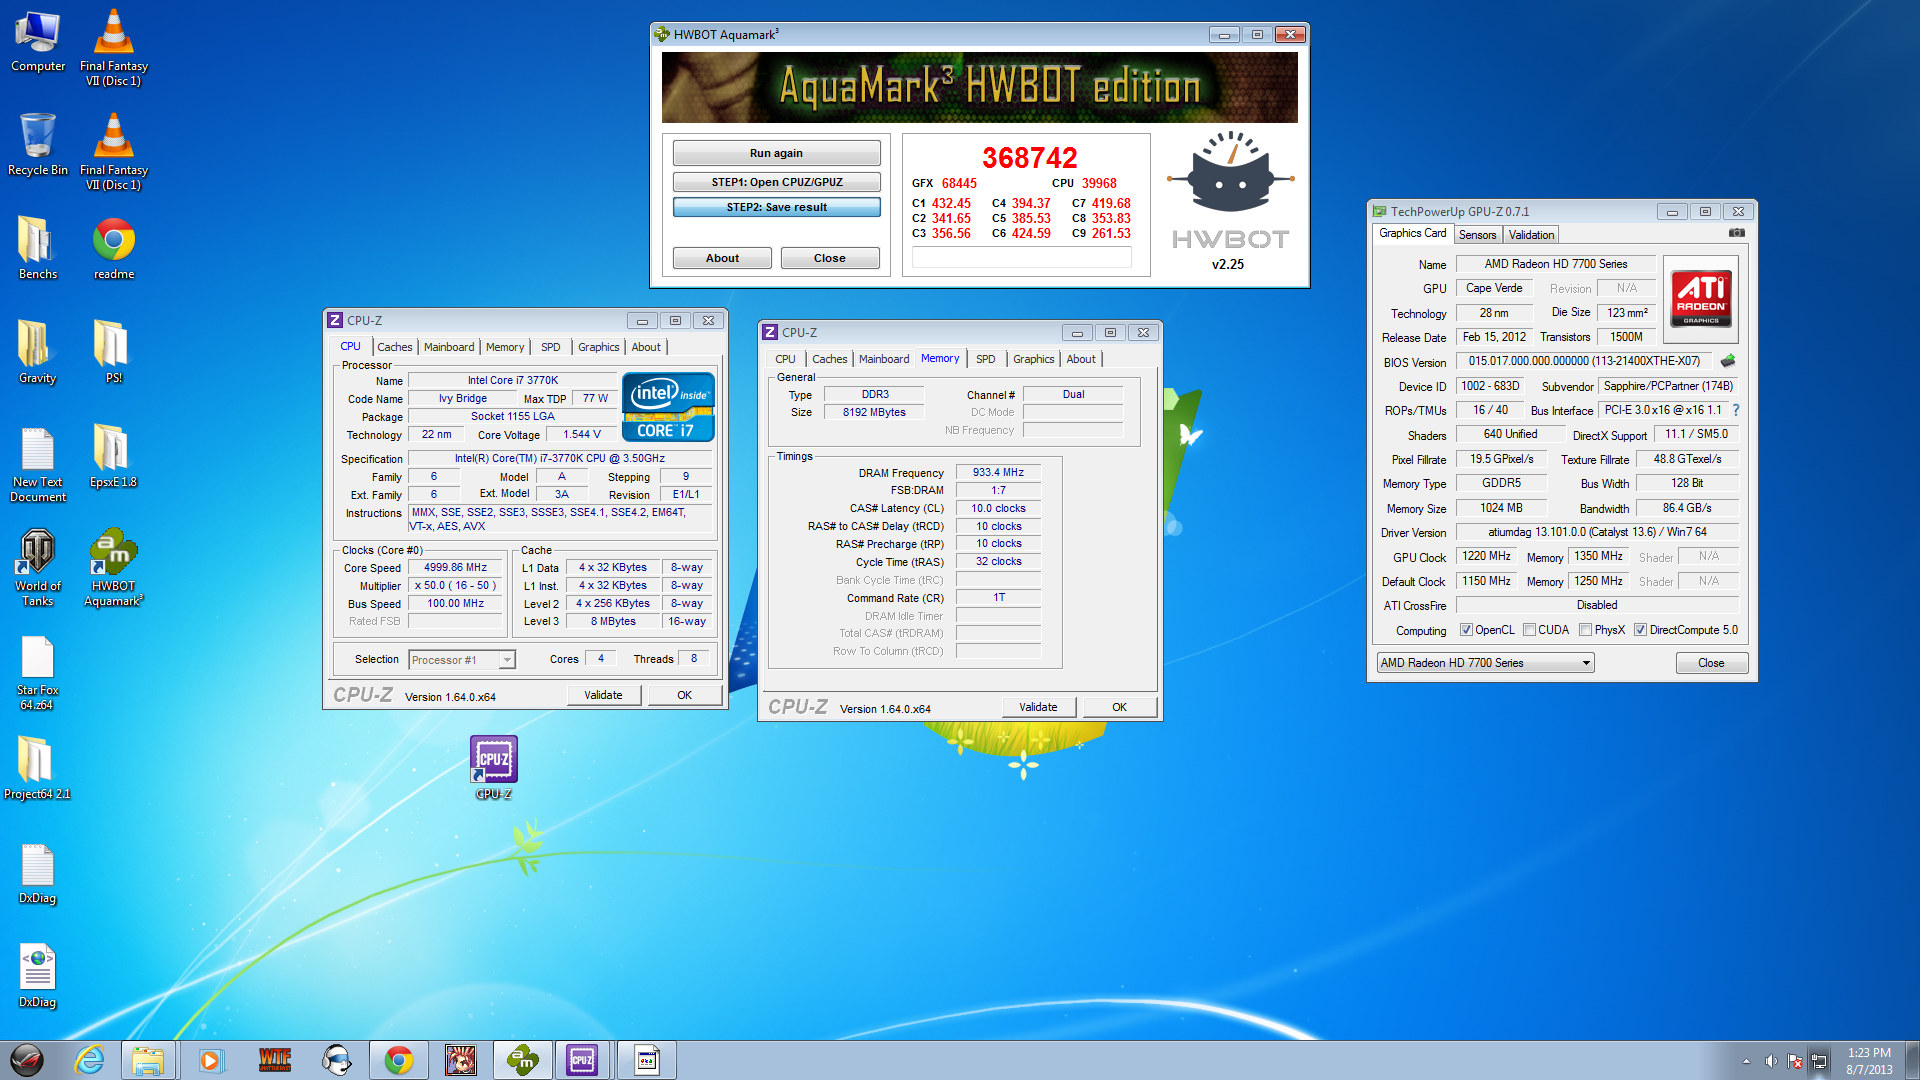Open Graphics tab in right CPU-Z window

pyautogui.click(x=1033, y=359)
